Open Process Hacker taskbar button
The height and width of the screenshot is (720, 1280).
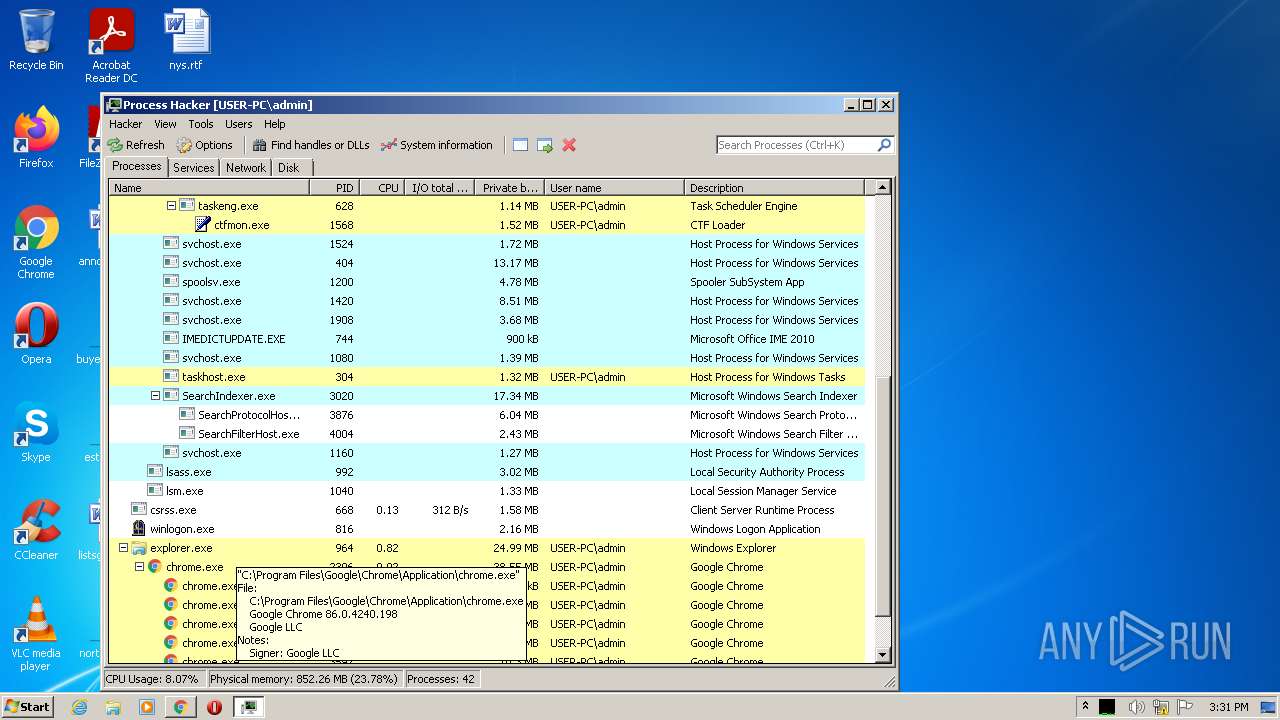(x=248, y=707)
